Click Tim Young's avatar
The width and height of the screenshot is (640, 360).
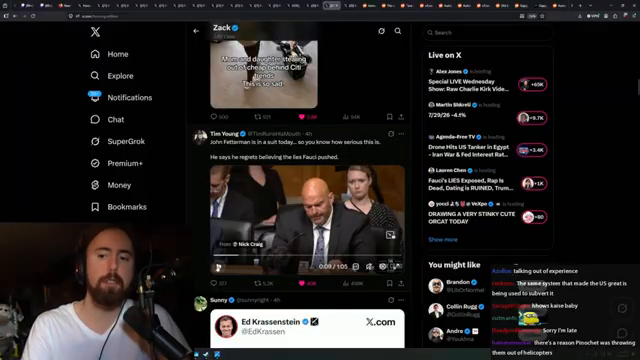click(200, 138)
